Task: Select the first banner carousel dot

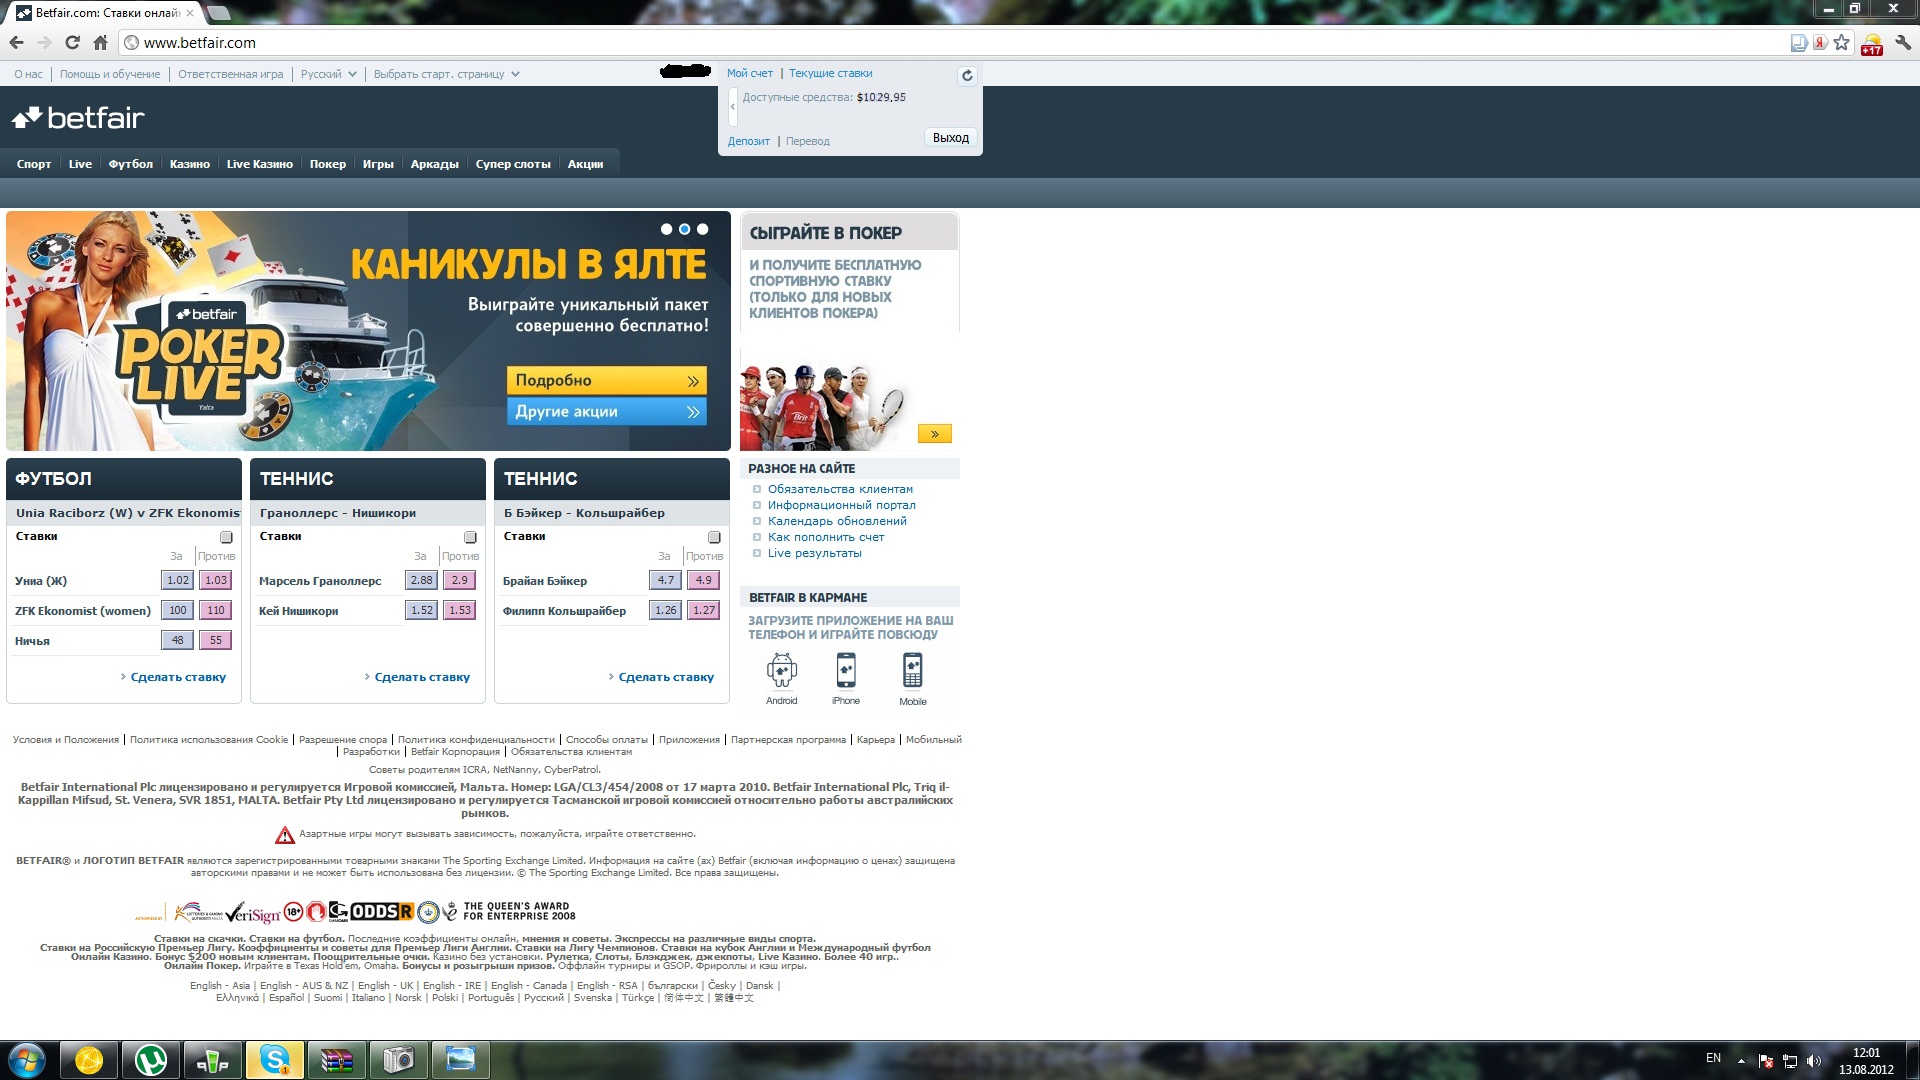Action: point(666,229)
